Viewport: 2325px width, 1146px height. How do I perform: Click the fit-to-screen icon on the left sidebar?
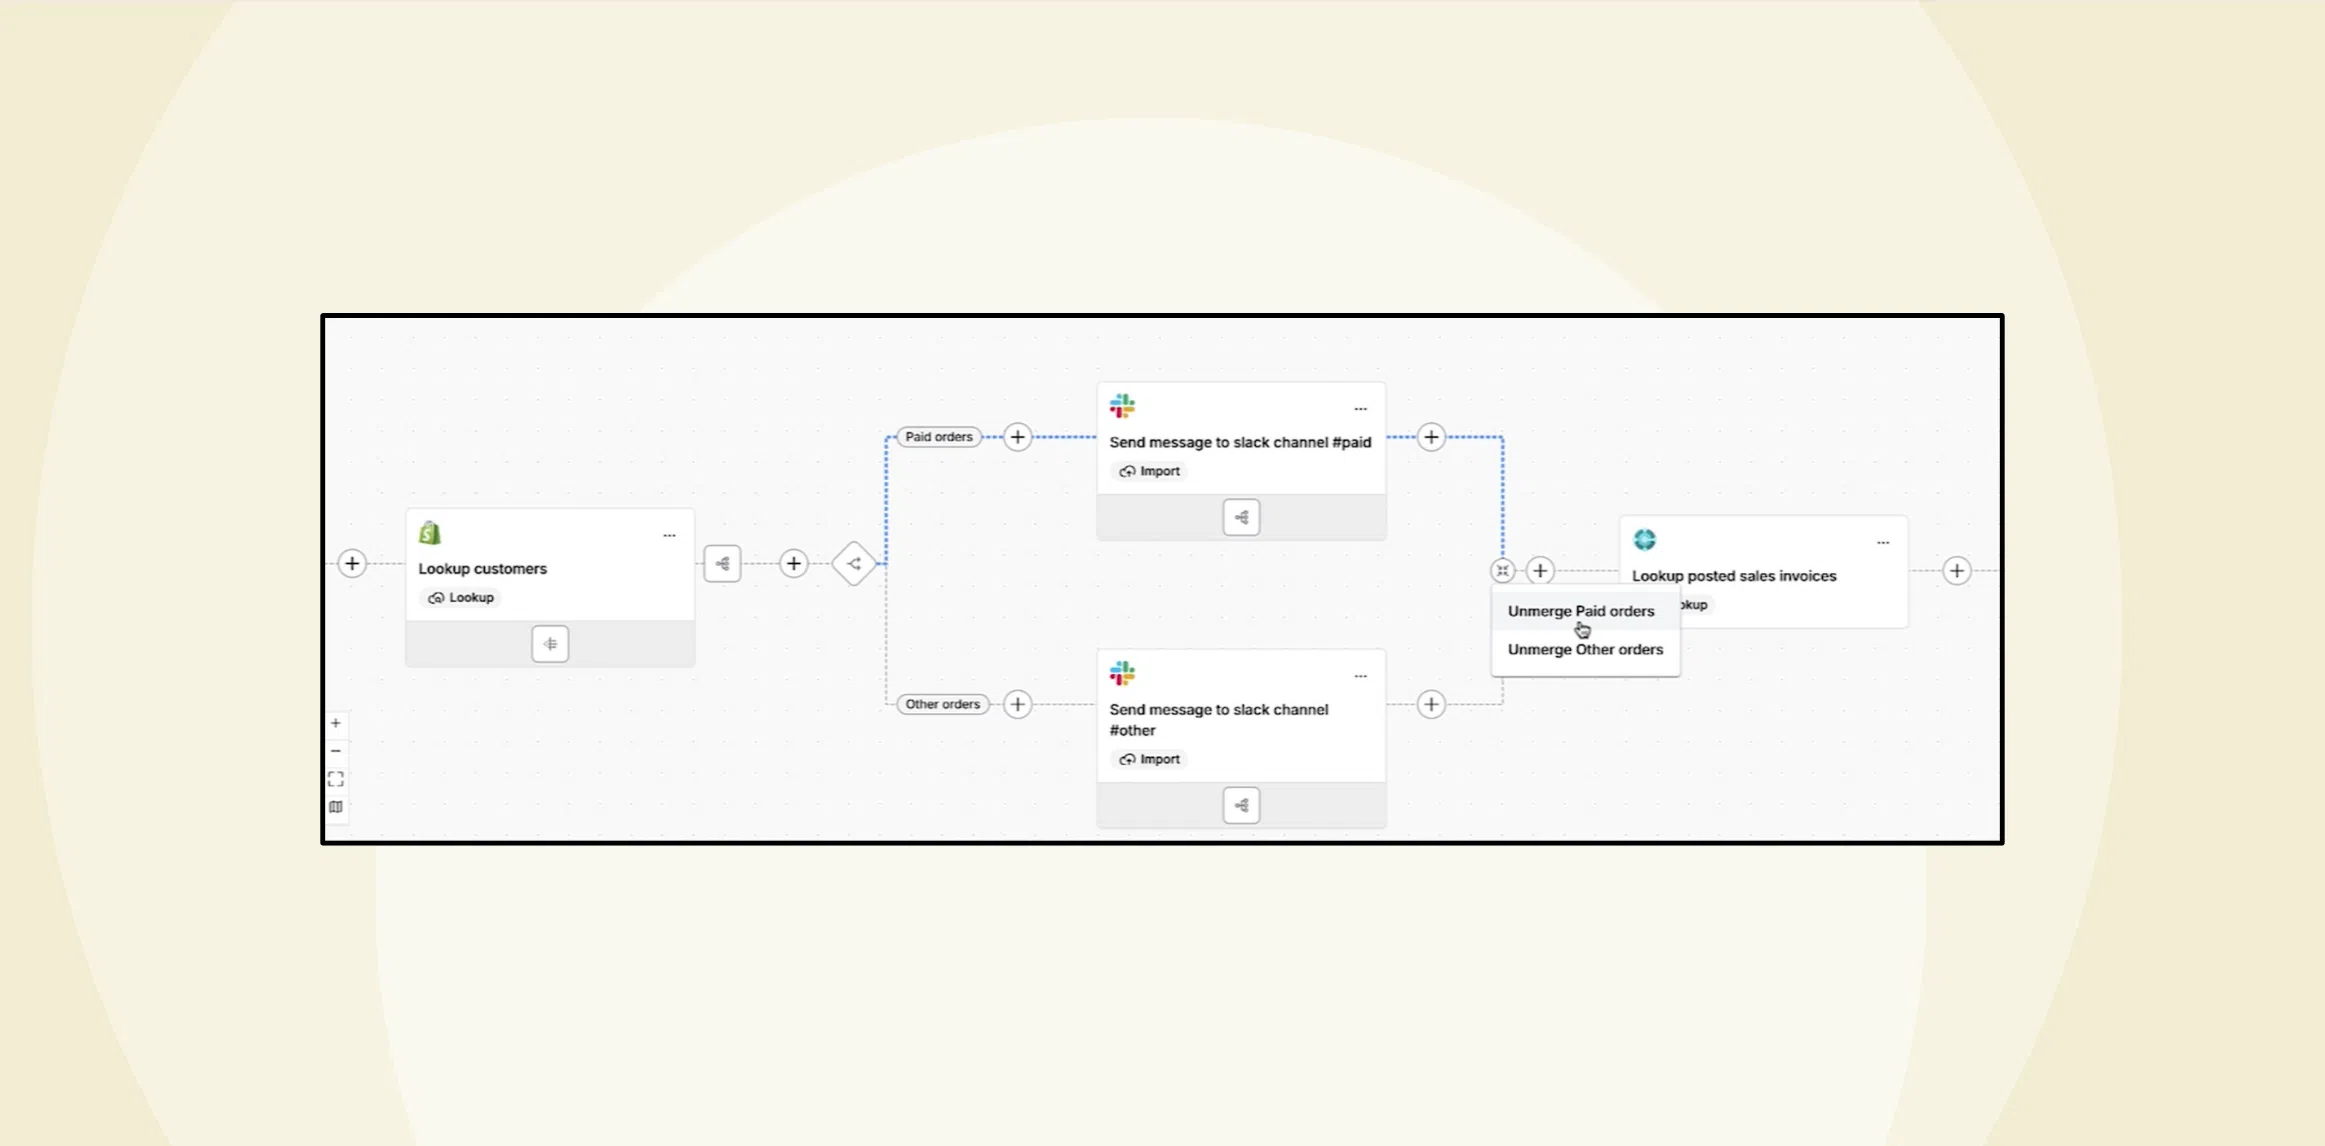338,778
